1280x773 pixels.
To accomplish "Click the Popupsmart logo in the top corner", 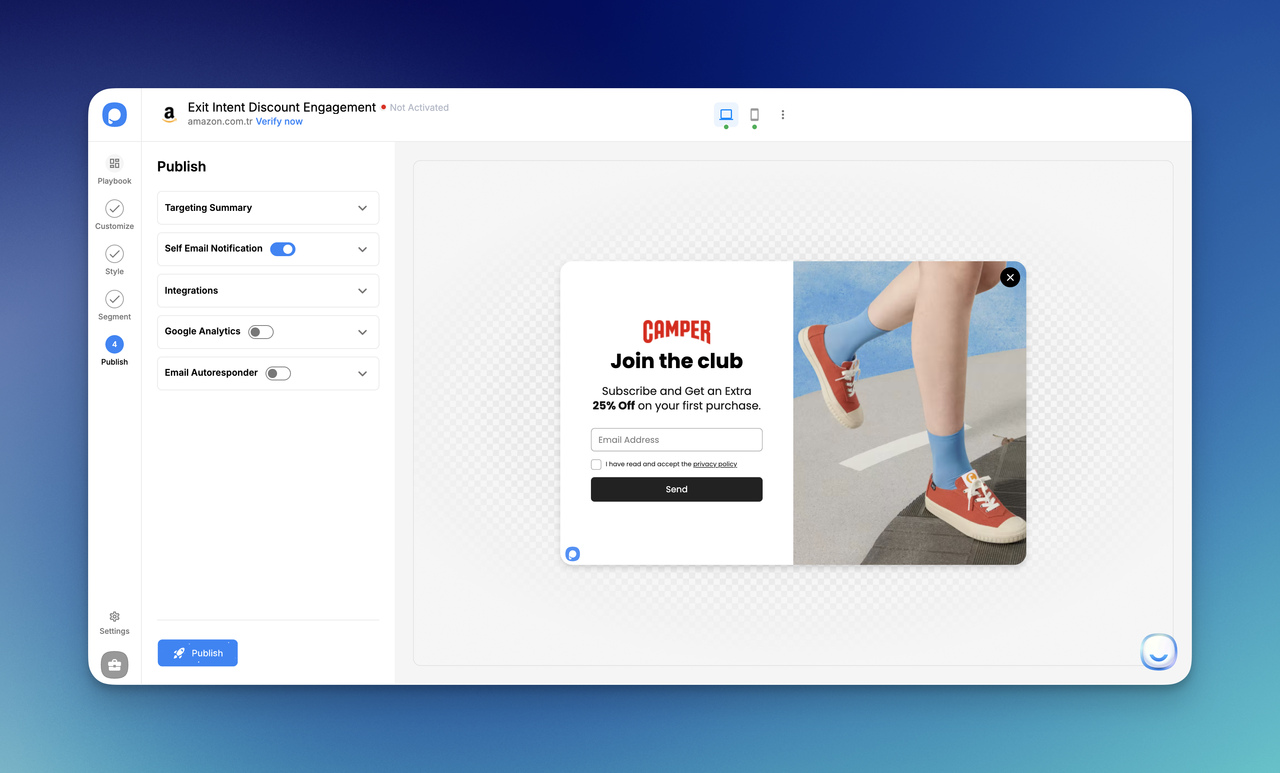I will (114, 114).
